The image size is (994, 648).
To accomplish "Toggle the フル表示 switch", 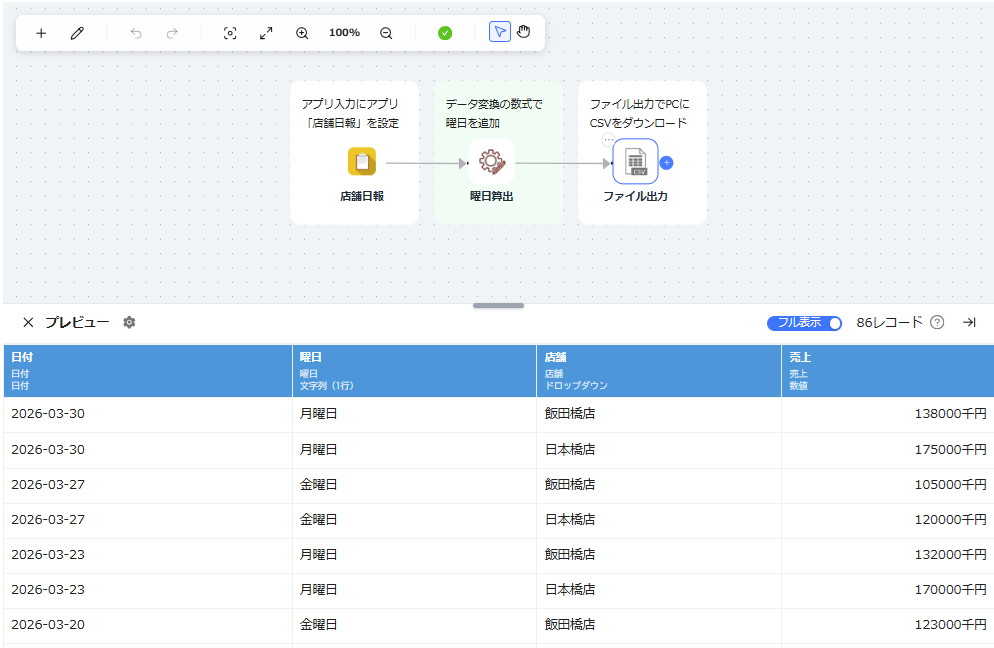I will tap(804, 323).
